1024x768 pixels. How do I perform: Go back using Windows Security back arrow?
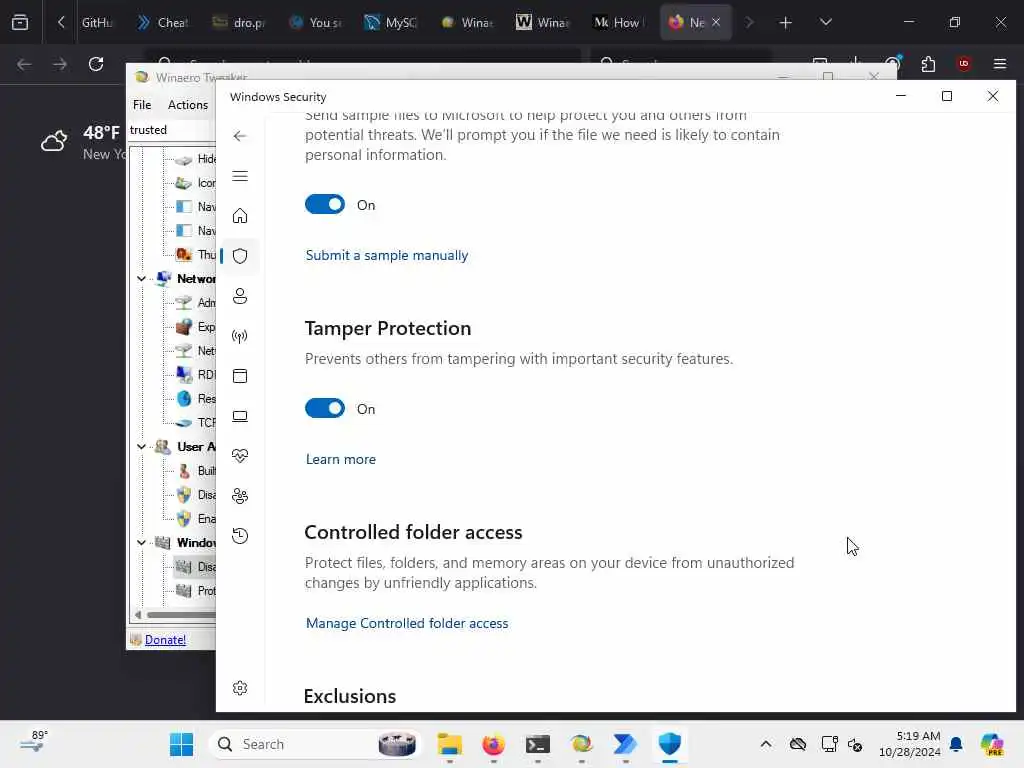(240, 136)
